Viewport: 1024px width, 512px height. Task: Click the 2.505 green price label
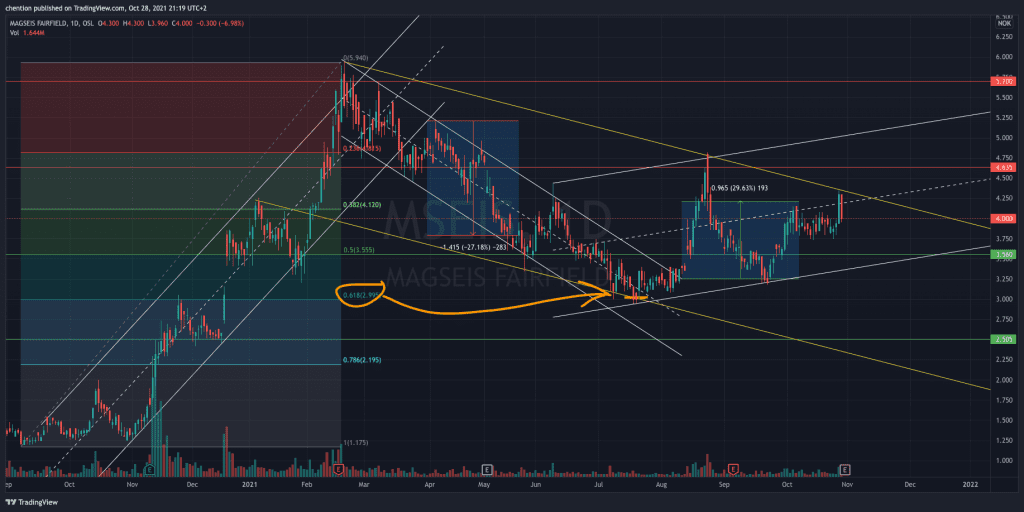coord(1002,340)
